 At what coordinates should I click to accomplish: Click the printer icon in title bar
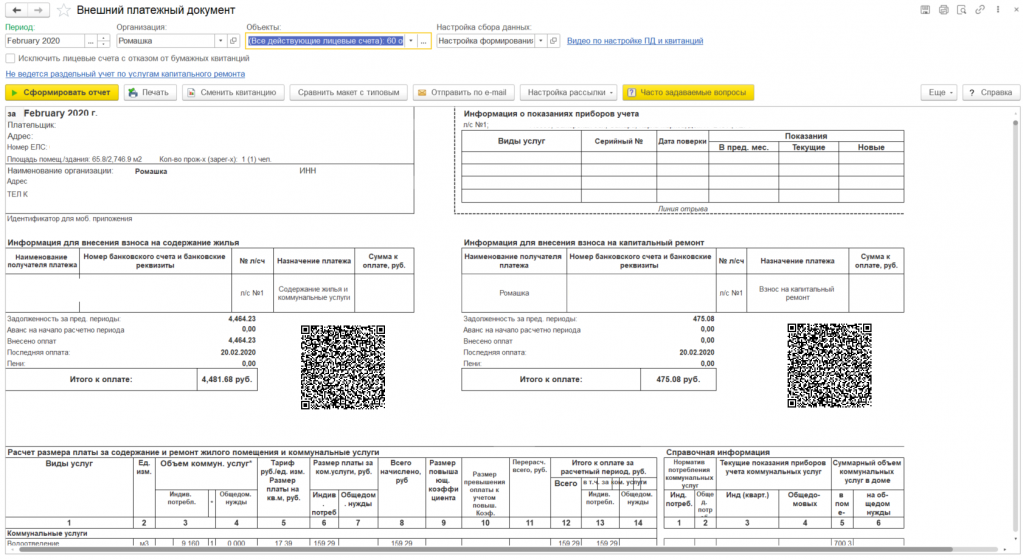943,10
